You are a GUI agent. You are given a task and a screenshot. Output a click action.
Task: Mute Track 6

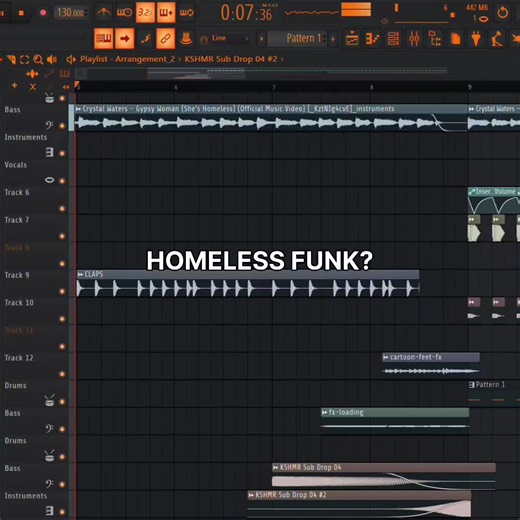pyautogui.click(x=62, y=209)
